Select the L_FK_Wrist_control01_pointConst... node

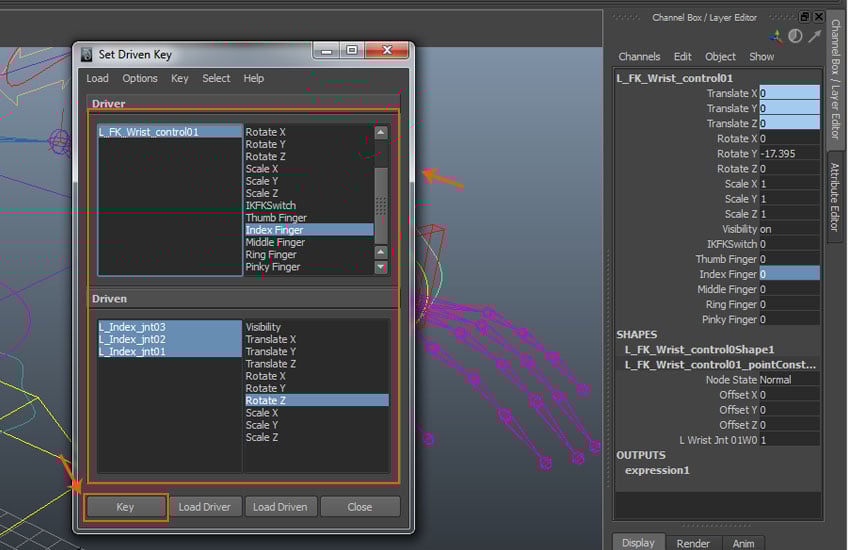point(720,365)
